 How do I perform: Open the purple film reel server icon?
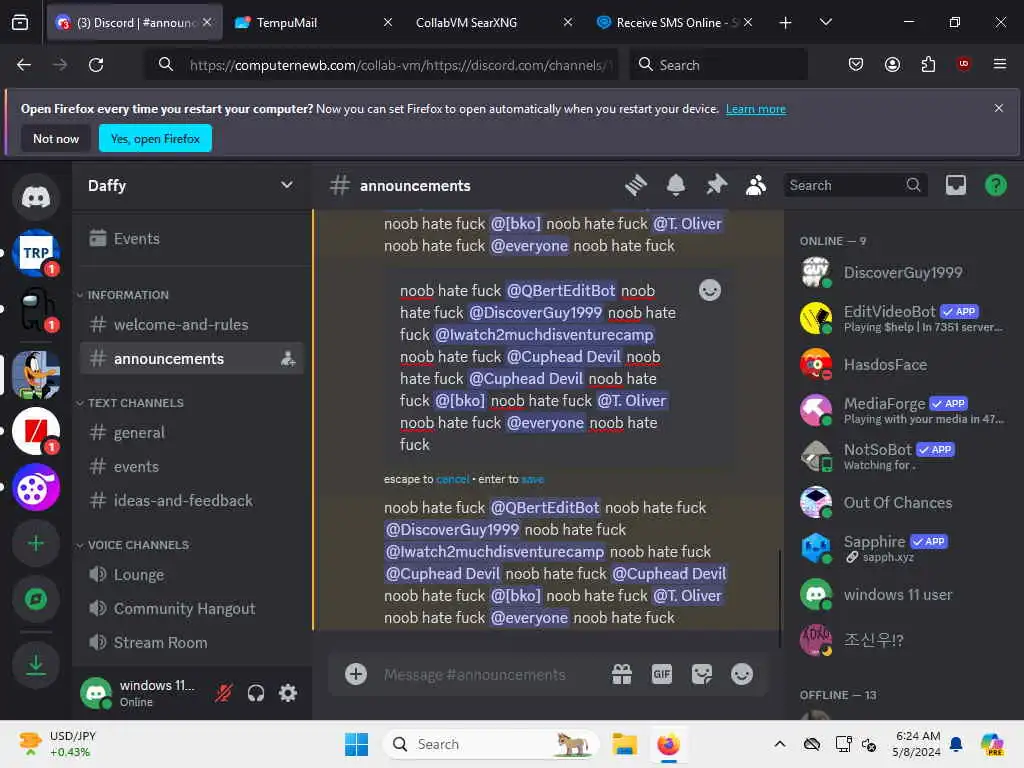point(36,487)
